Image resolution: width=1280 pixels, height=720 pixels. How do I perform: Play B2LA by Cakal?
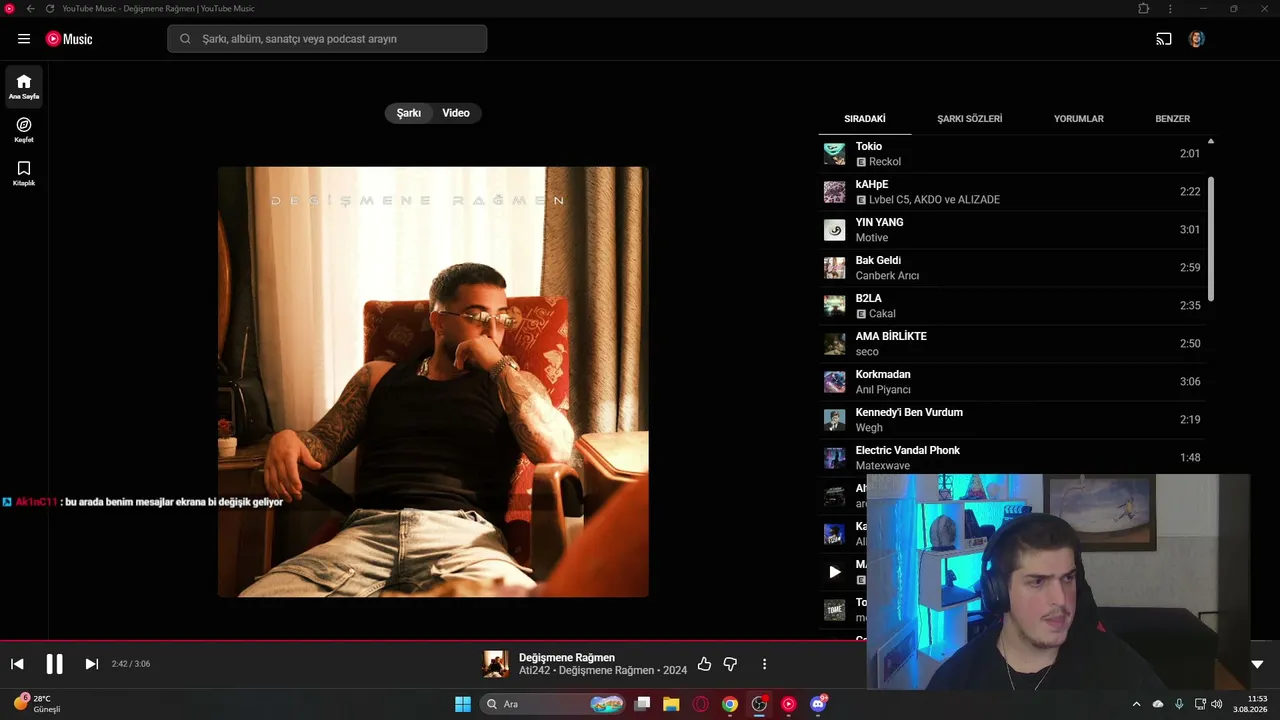[1012, 306]
